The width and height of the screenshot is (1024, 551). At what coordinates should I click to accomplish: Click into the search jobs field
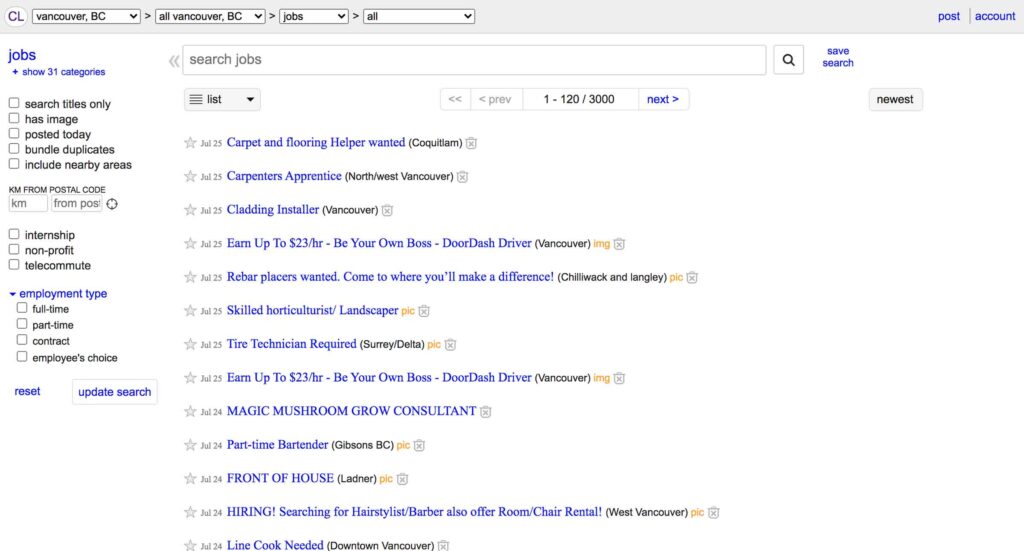(474, 60)
